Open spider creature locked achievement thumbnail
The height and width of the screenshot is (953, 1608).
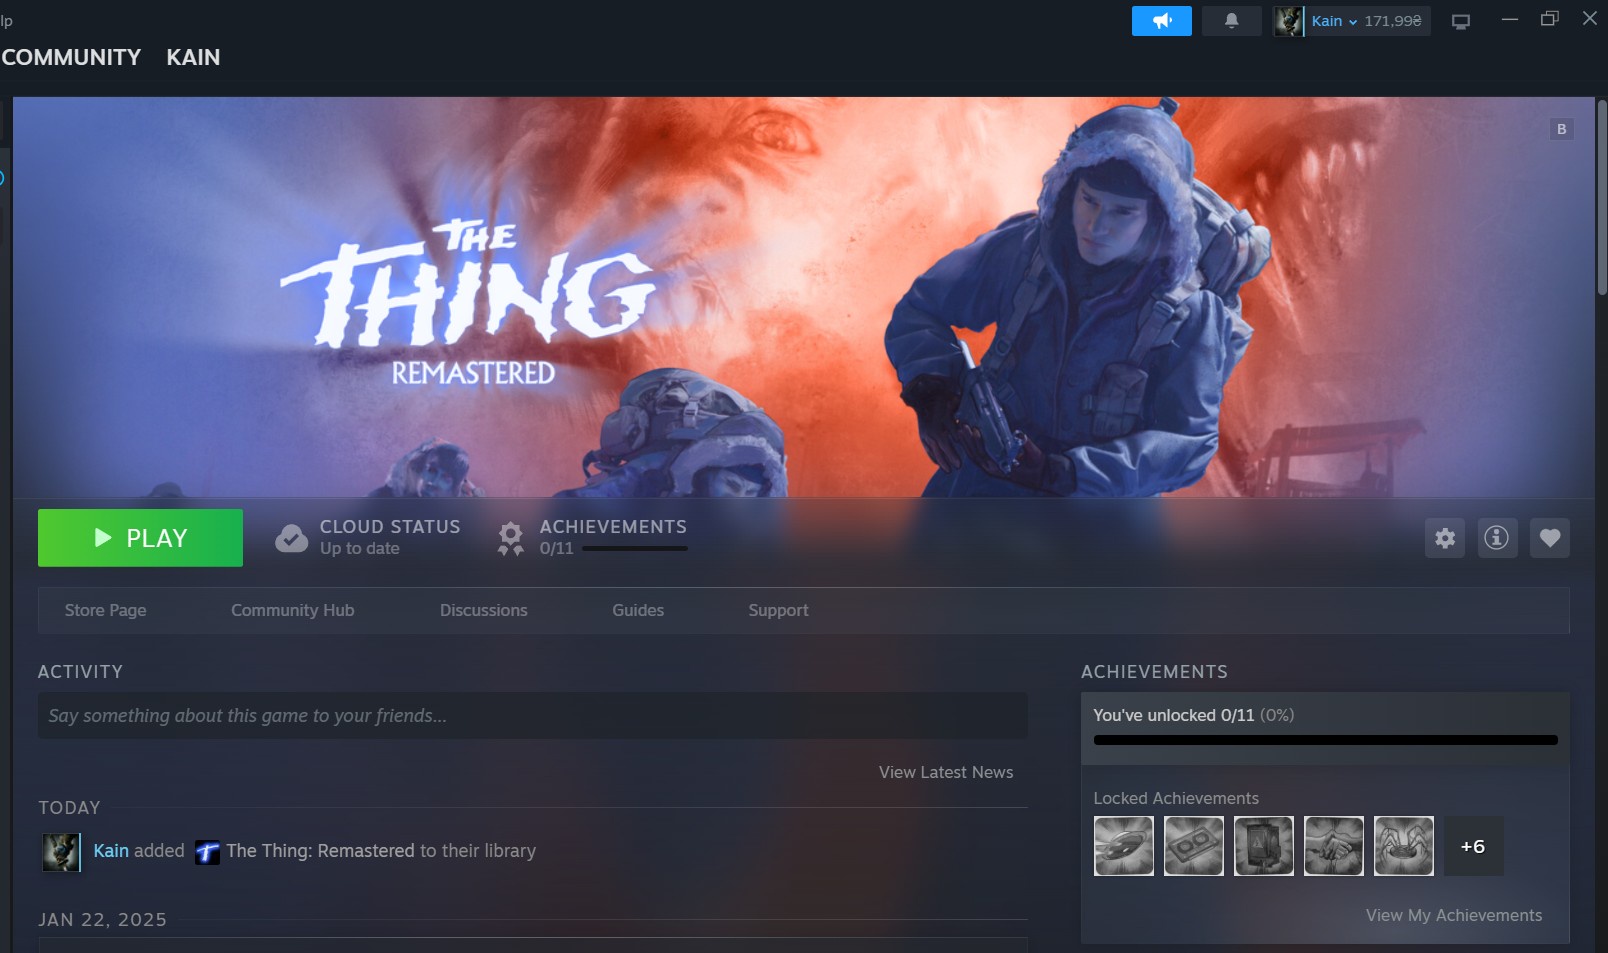1404,846
